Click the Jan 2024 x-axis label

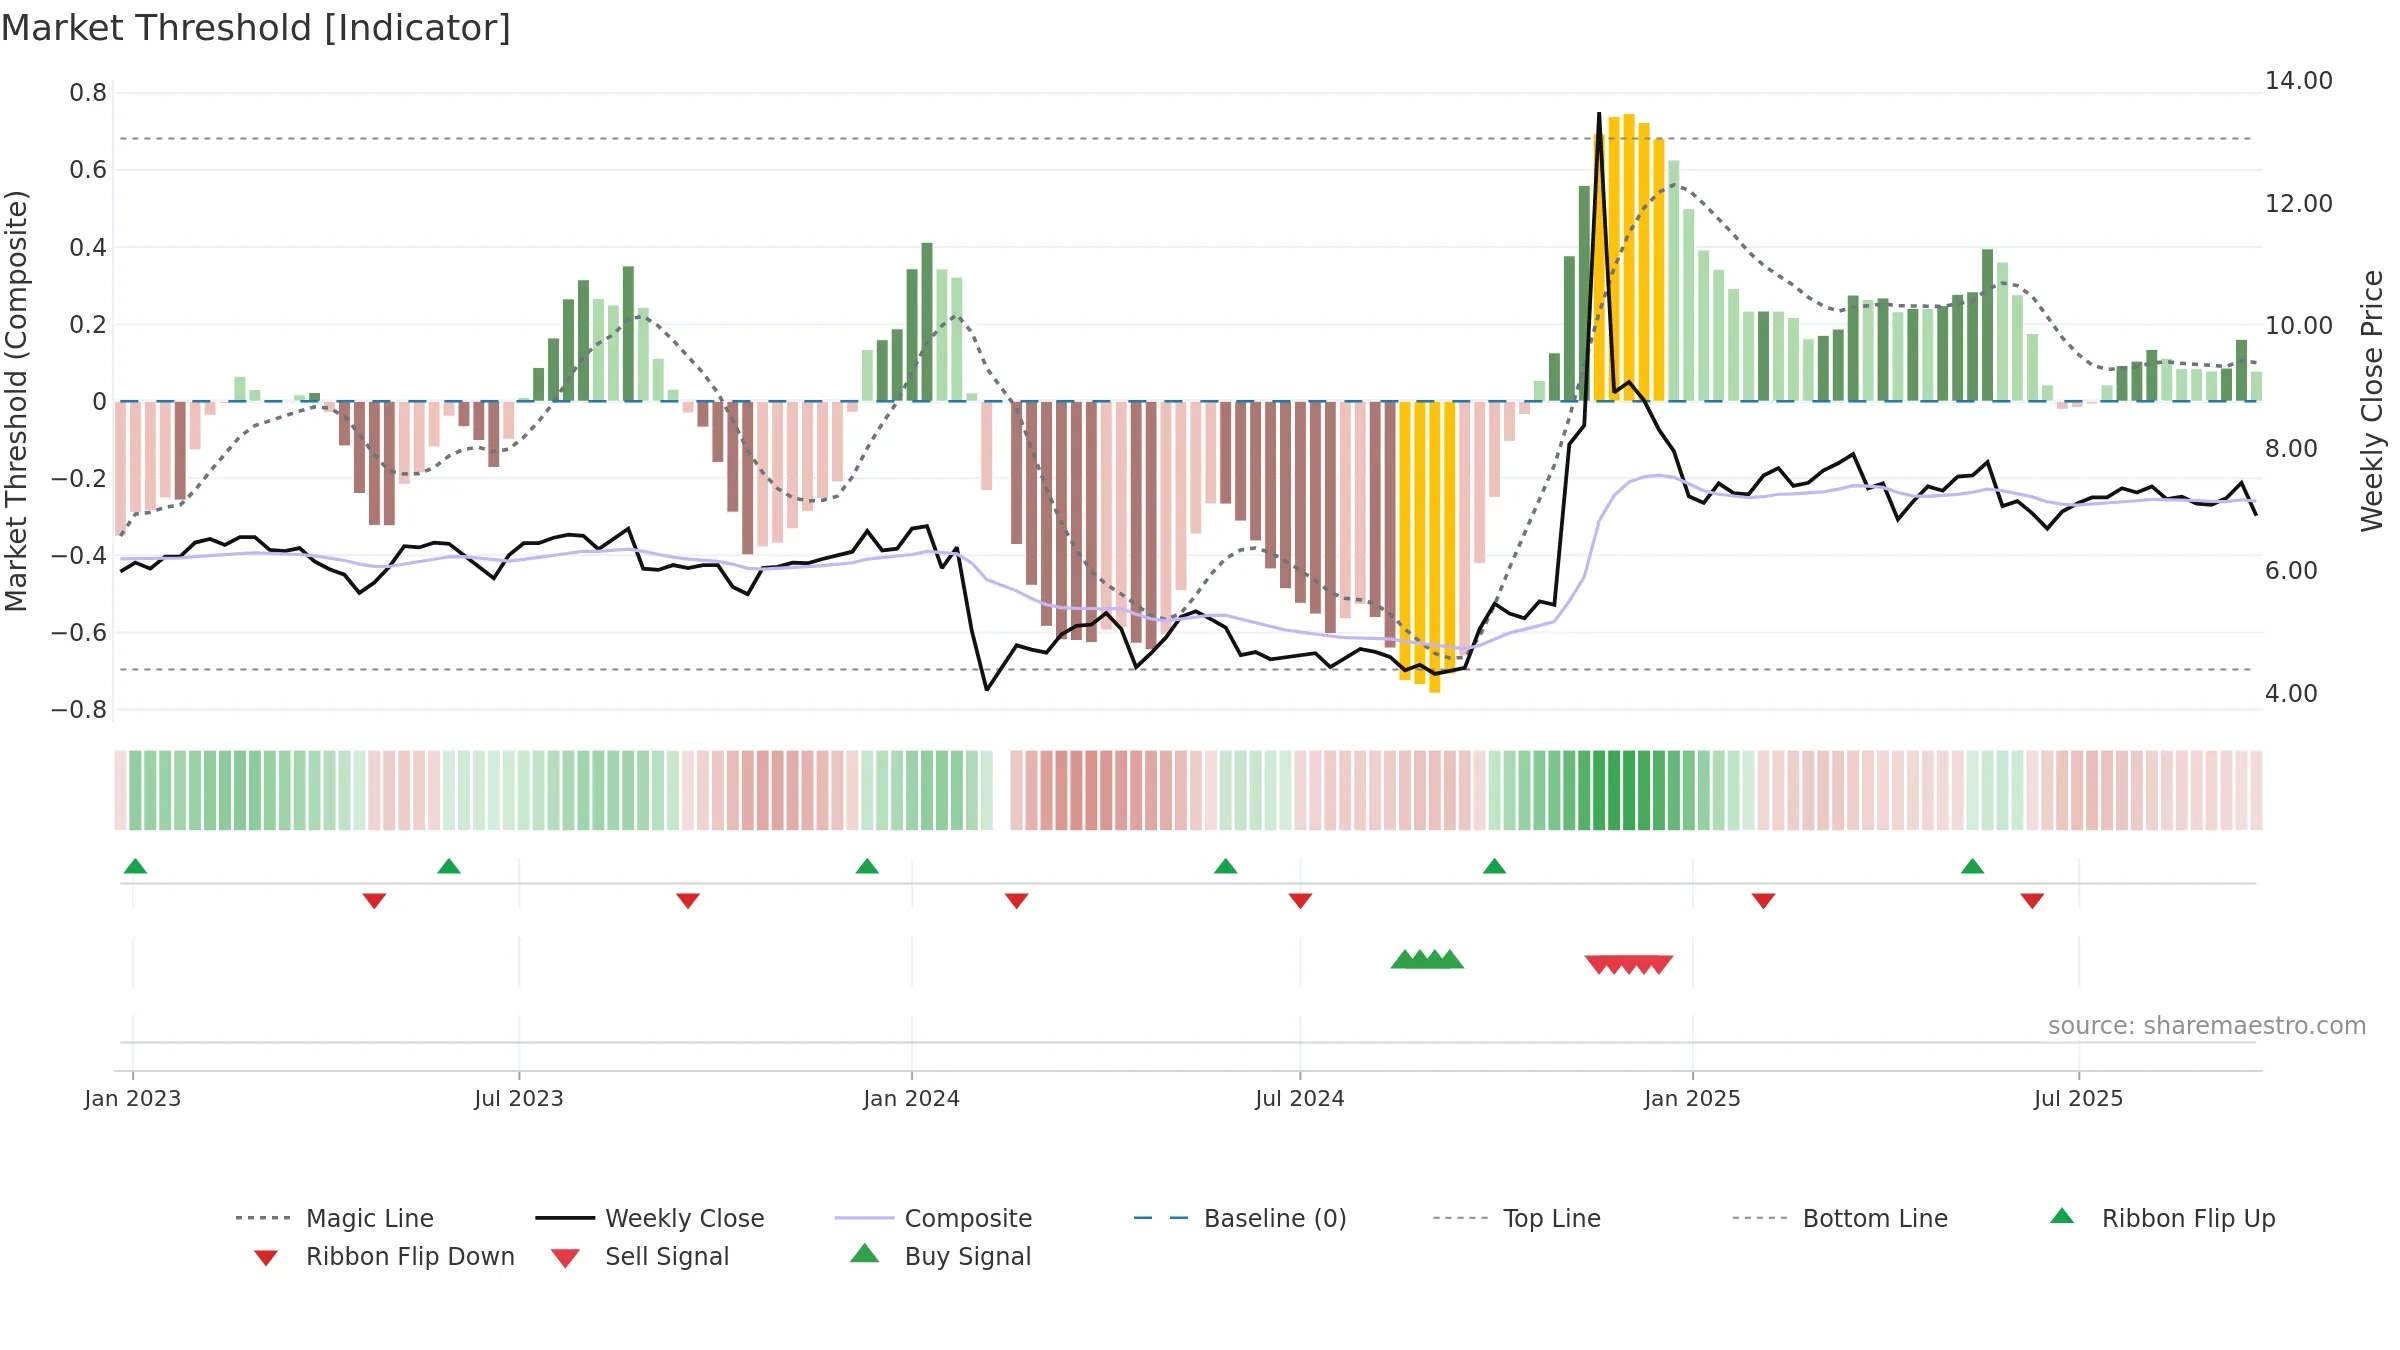point(912,1098)
